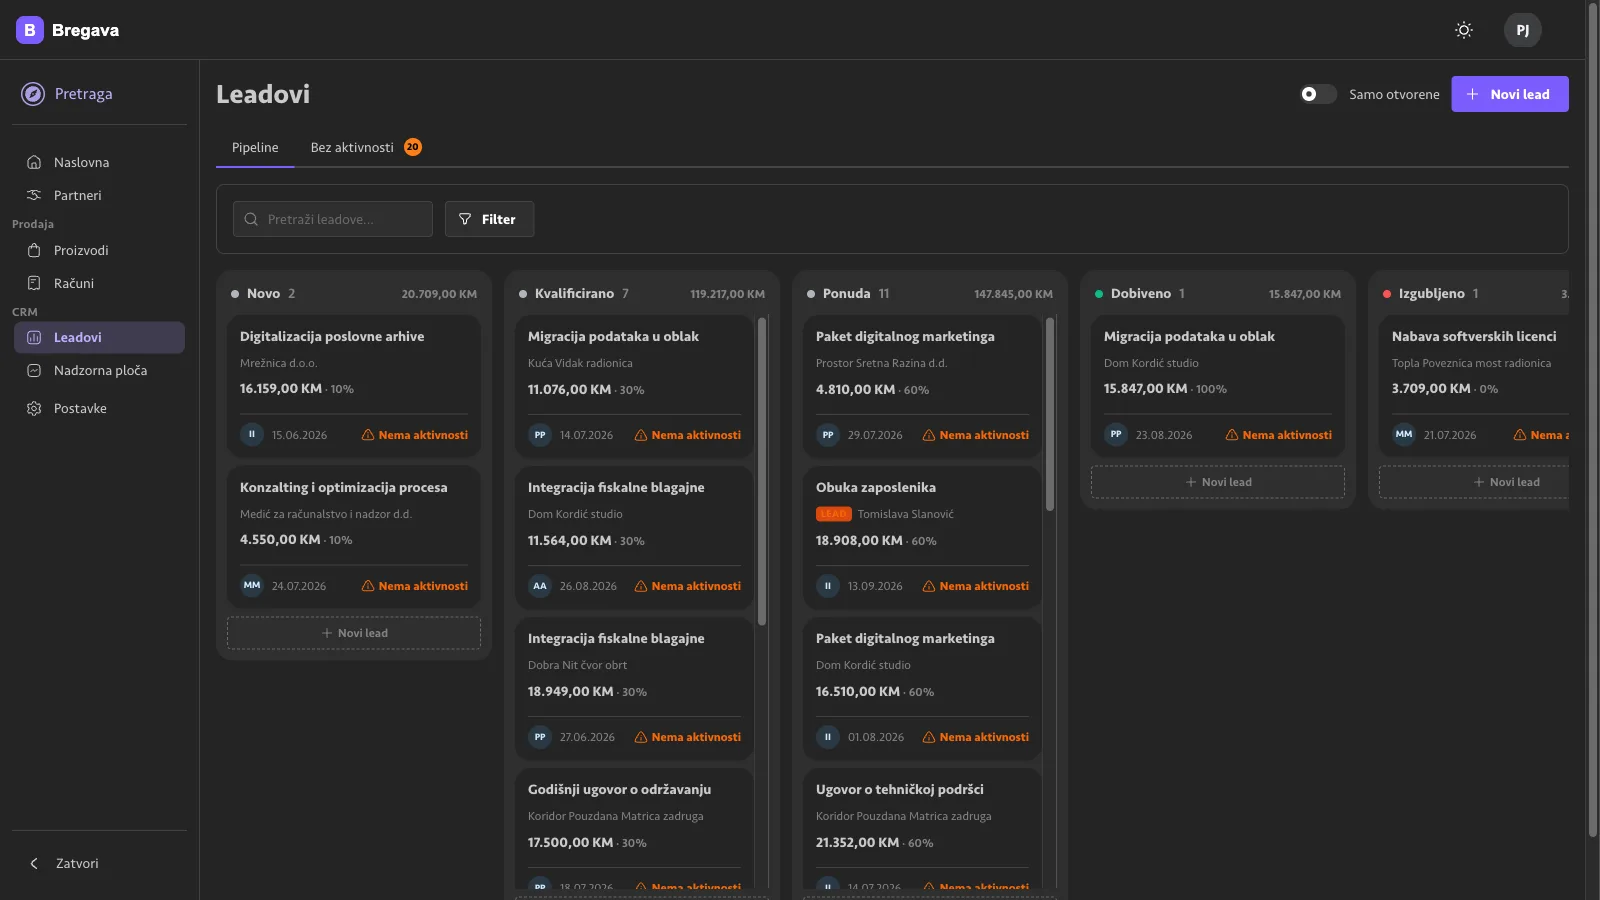The width and height of the screenshot is (1600, 900).
Task: Open the Filter button
Action: point(489,219)
